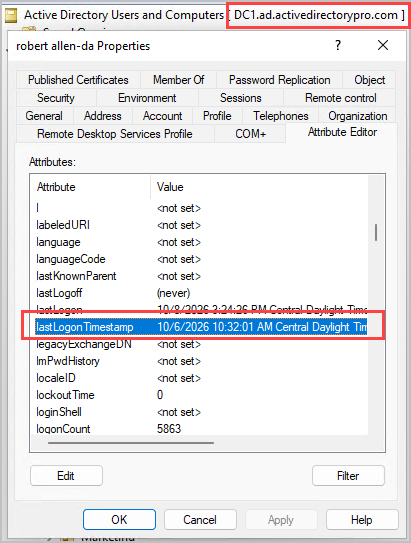Select the Attribute Editor tab
411x543 pixels.
[x=342, y=132]
